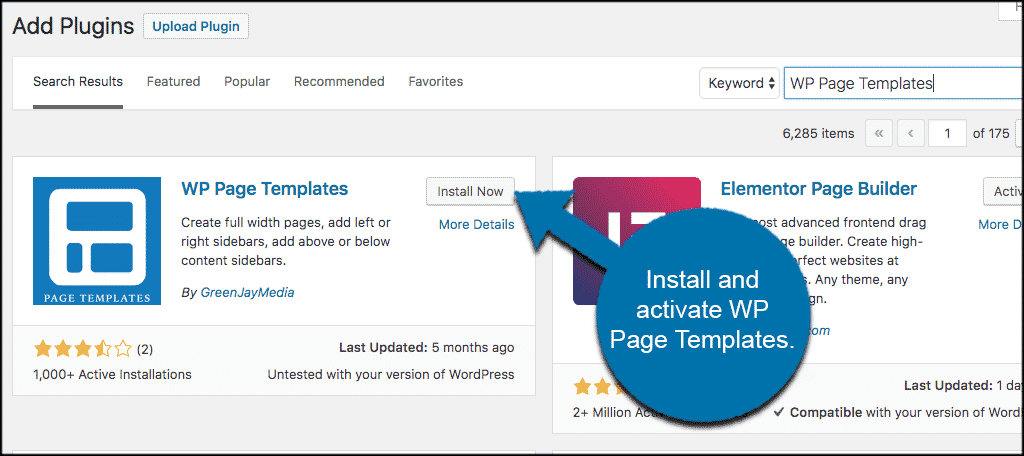Click the plugin search input field

[x=900, y=83]
